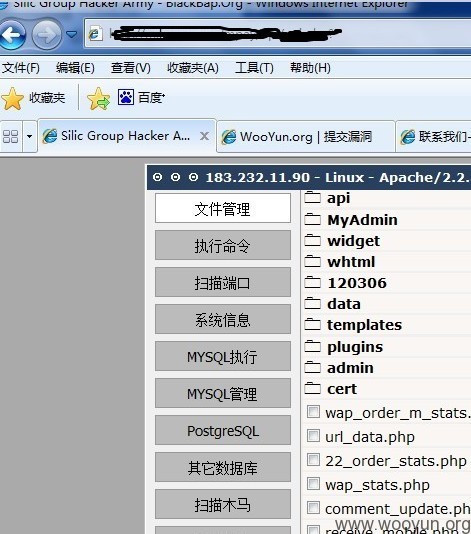This screenshot has height=534, width=471.
Task: Open the cert folder name
Action: (x=342, y=389)
